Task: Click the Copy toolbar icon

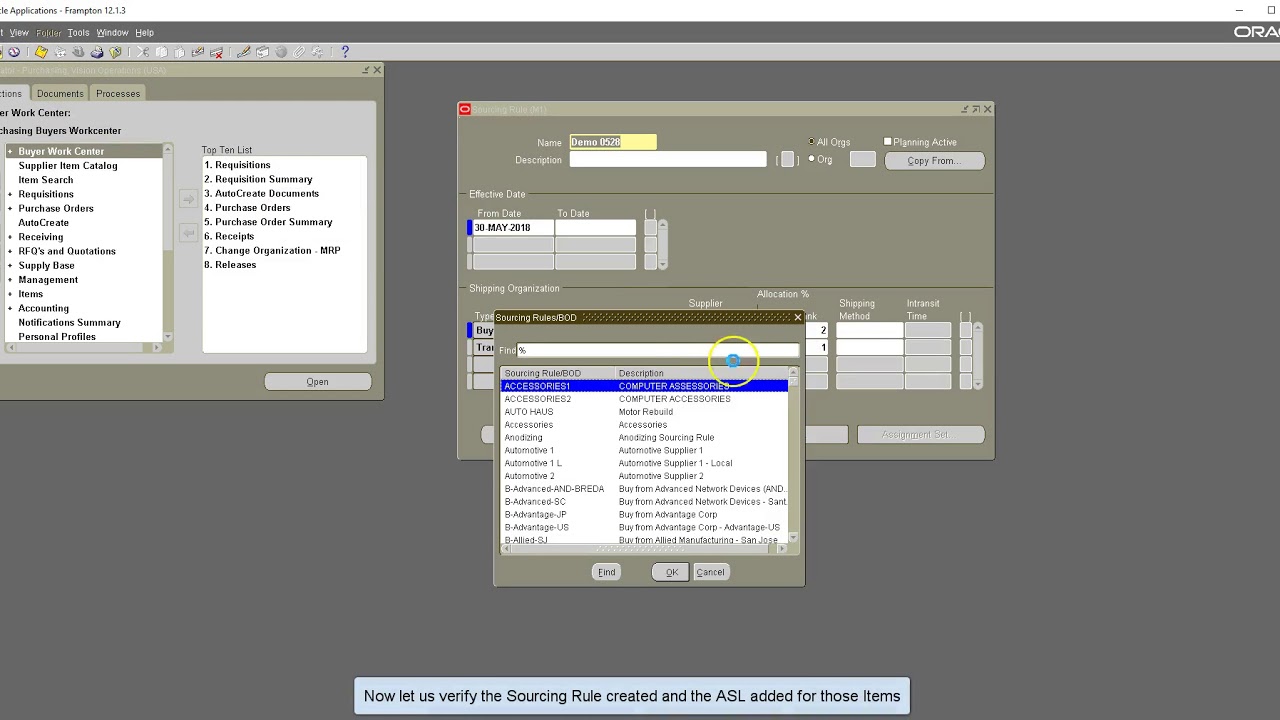Action: pyautogui.click(x=161, y=52)
